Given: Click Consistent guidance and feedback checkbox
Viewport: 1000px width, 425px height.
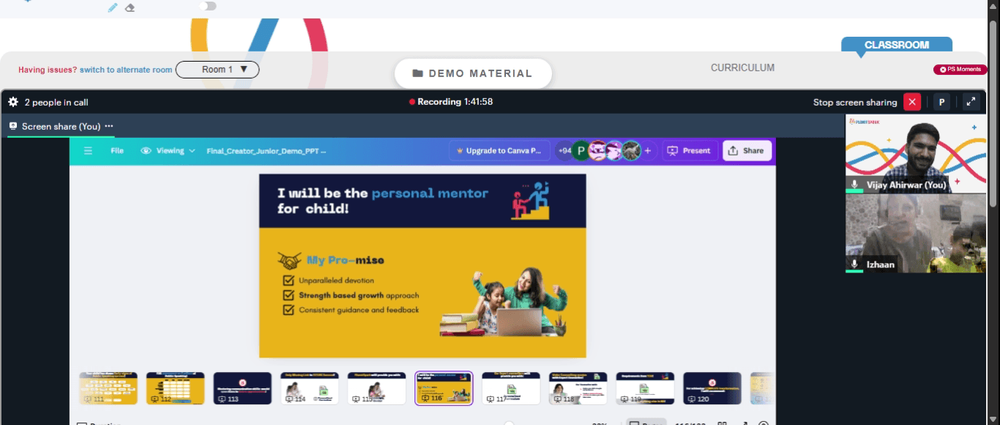Looking at the screenshot, I should pyautogui.click(x=288, y=310).
